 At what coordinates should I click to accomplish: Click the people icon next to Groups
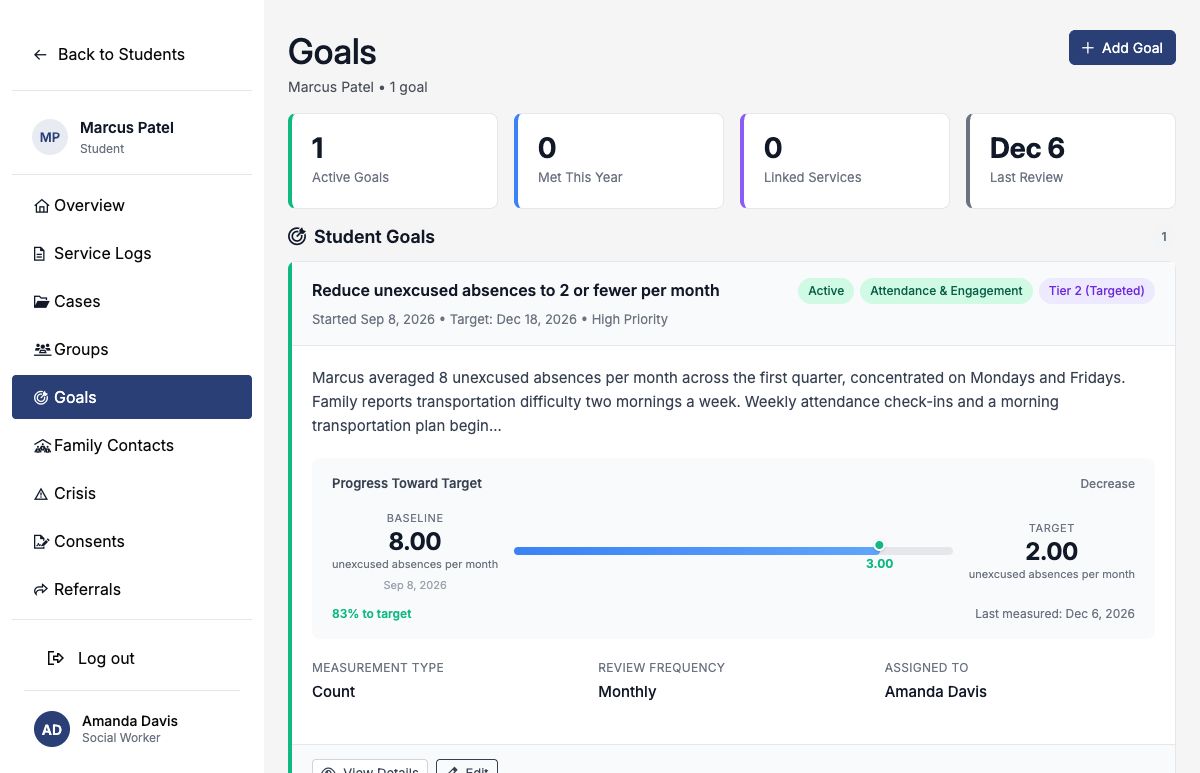[42, 350]
